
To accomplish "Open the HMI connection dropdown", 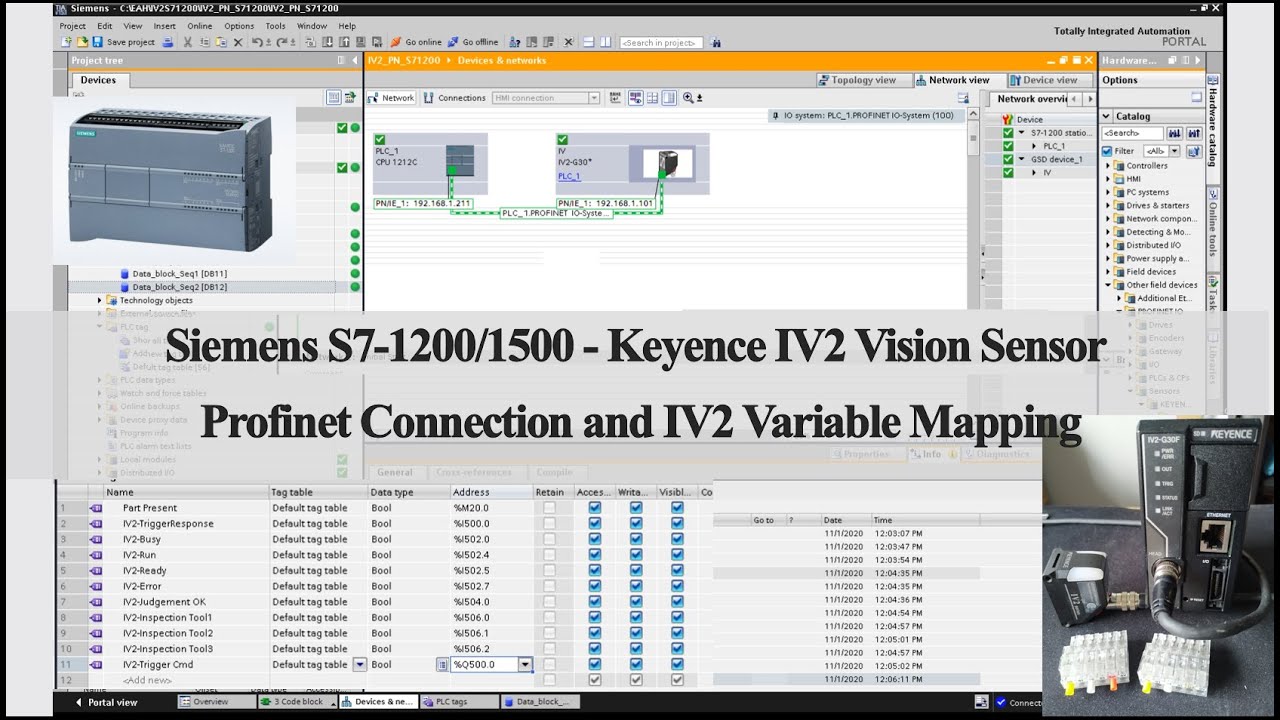I will [x=594, y=98].
